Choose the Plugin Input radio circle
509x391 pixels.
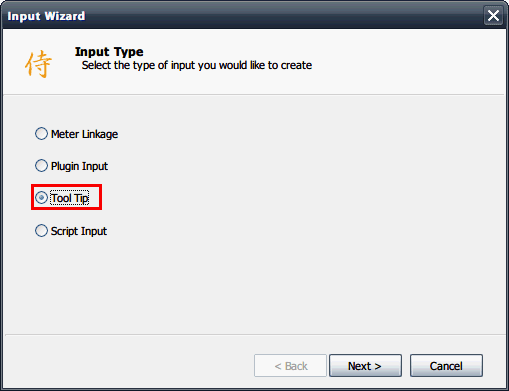click(41, 166)
